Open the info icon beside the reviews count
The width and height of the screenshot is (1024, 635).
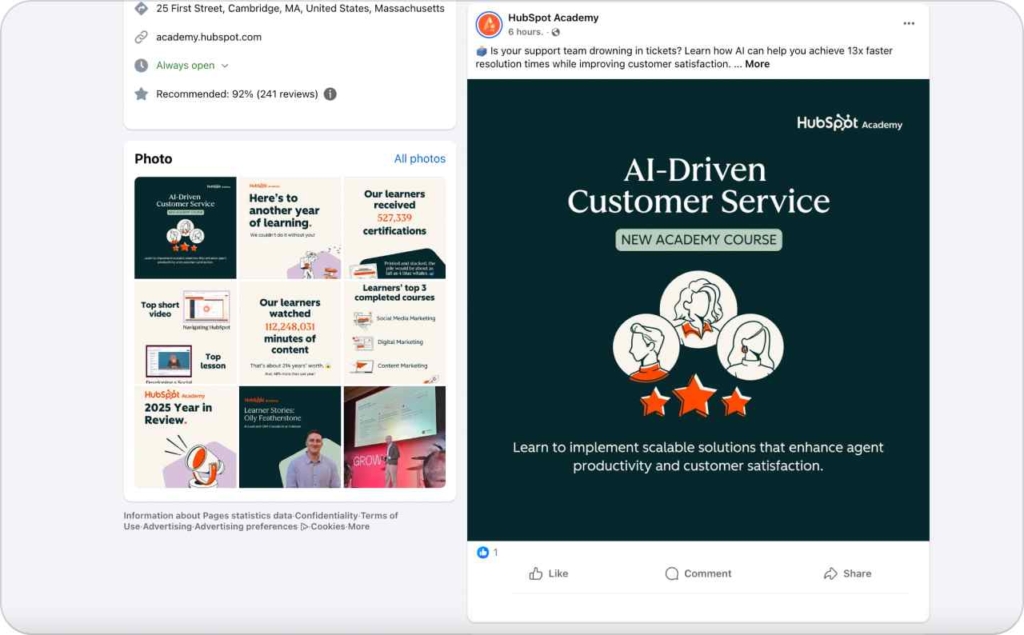[x=329, y=93]
